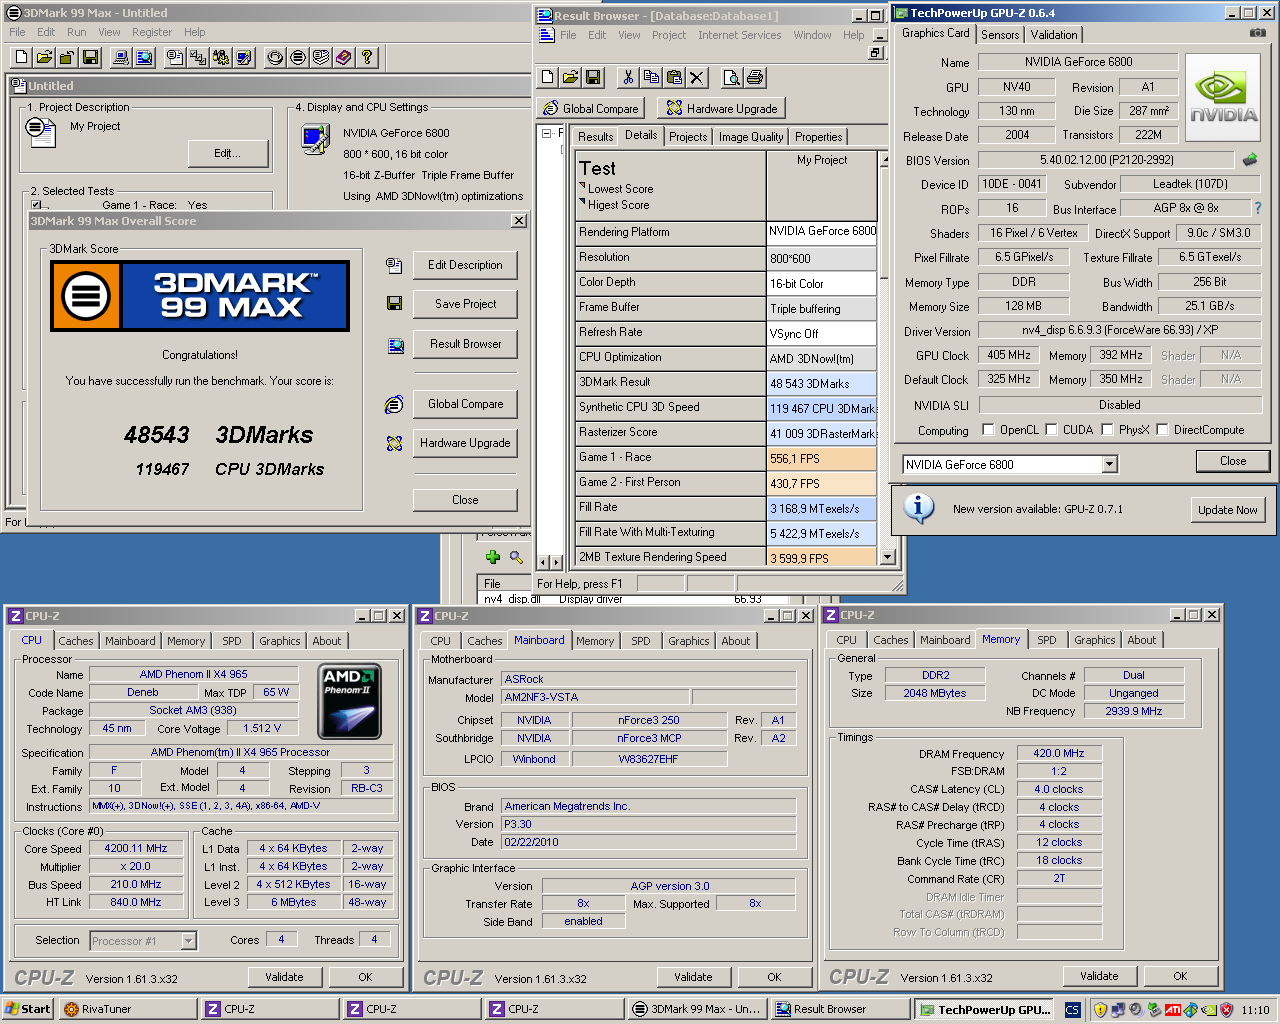This screenshot has width=1280, height=1024.
Task: Click Global Compare button in Result Browser toolbar
Action: [x=590, y=108]
